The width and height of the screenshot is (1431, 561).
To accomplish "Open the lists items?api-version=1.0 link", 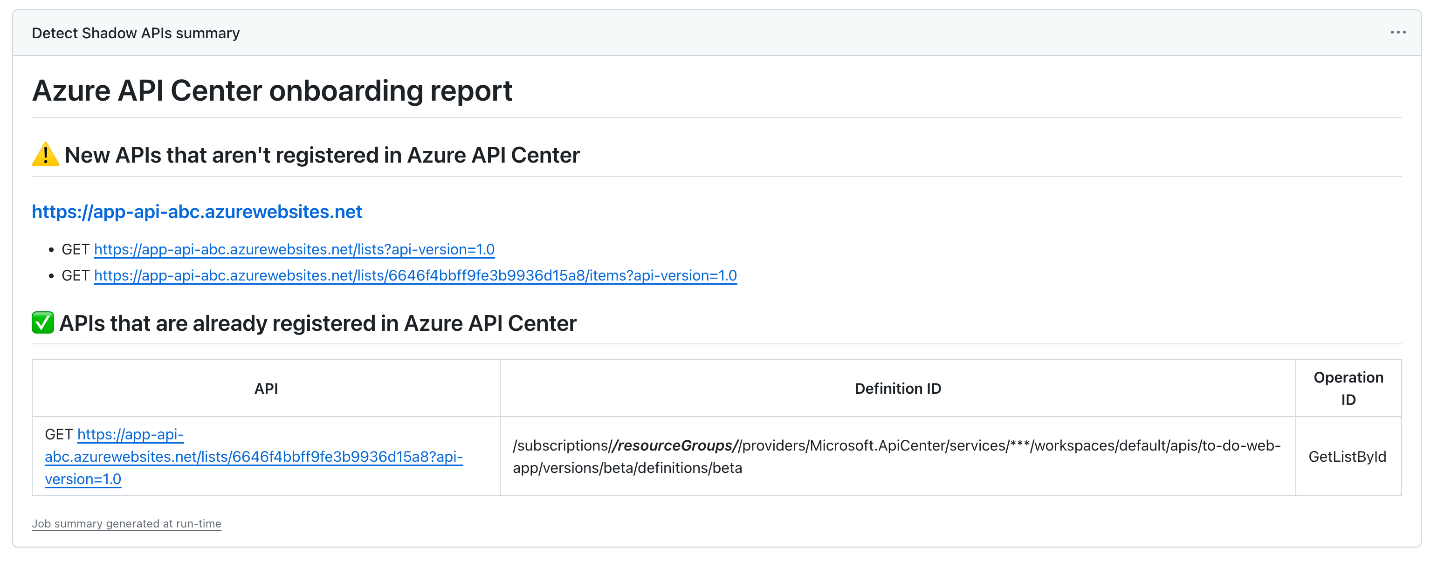I will (415, 276).
